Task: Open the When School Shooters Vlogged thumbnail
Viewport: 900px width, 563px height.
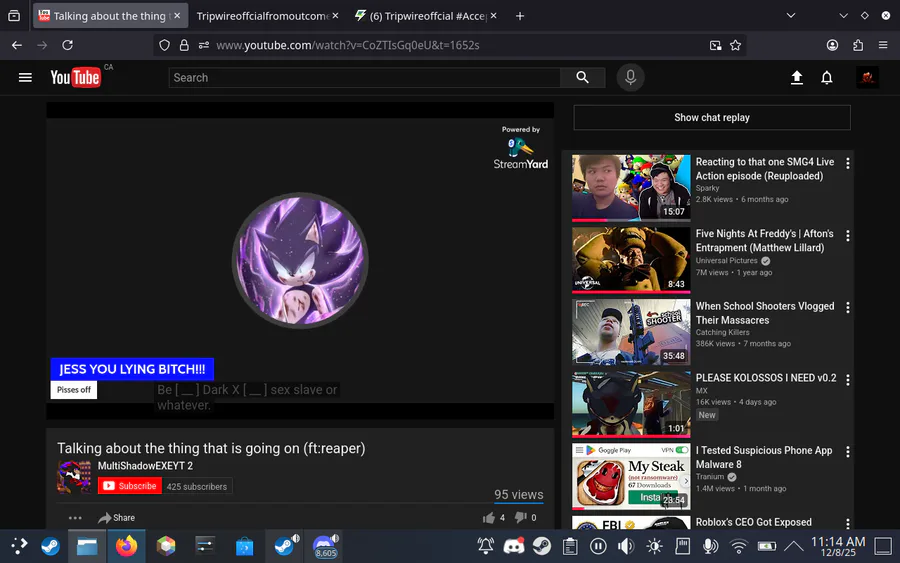Action: tap(631, 332)
